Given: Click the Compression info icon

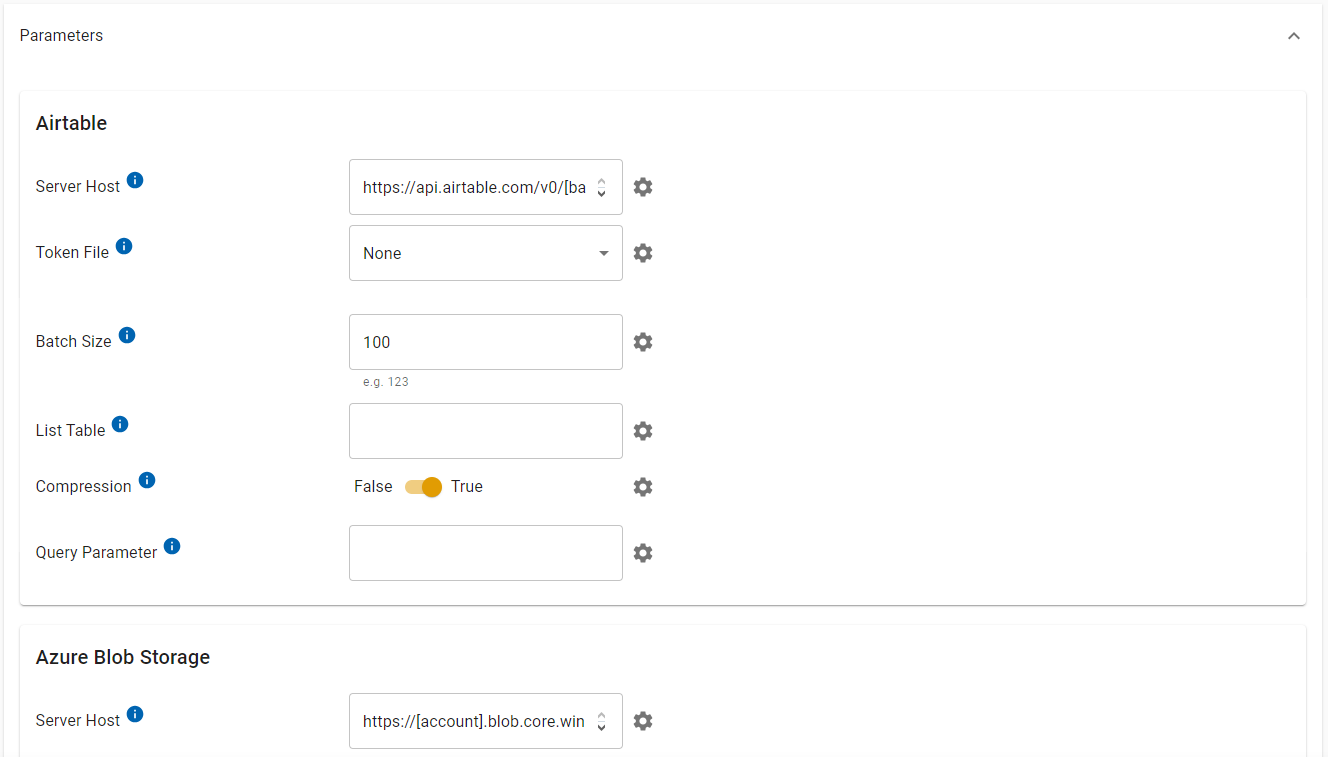Looking at the screenshot, I should click(147, 480).
